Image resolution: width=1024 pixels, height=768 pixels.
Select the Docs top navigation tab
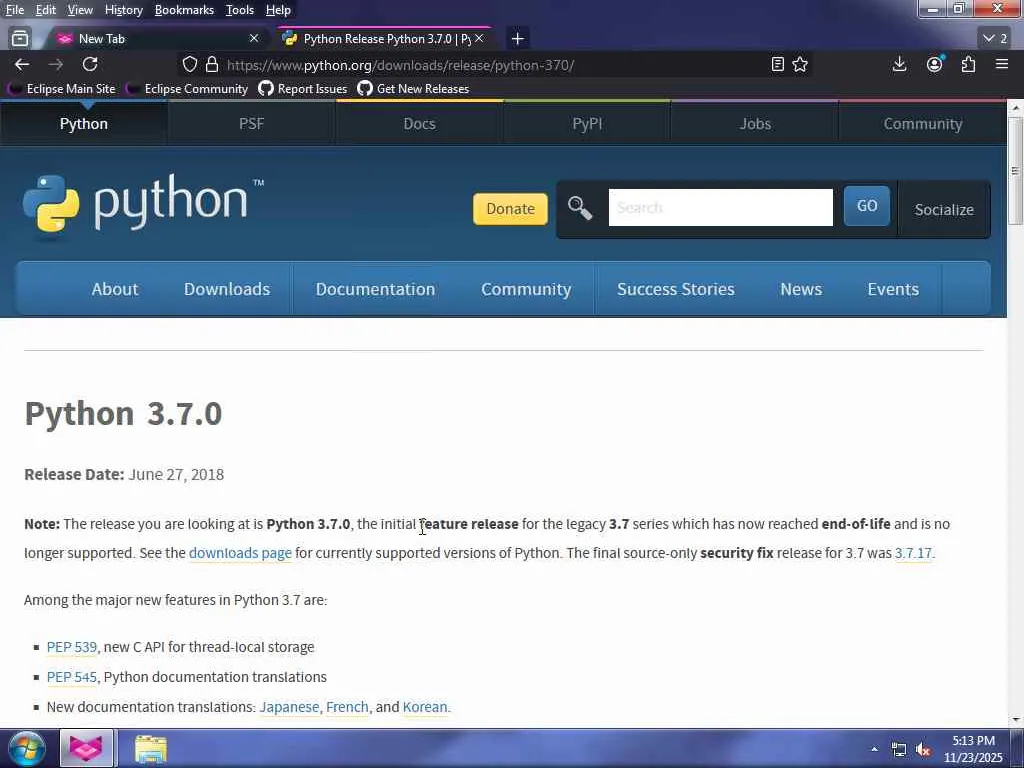tap(419, 123)
